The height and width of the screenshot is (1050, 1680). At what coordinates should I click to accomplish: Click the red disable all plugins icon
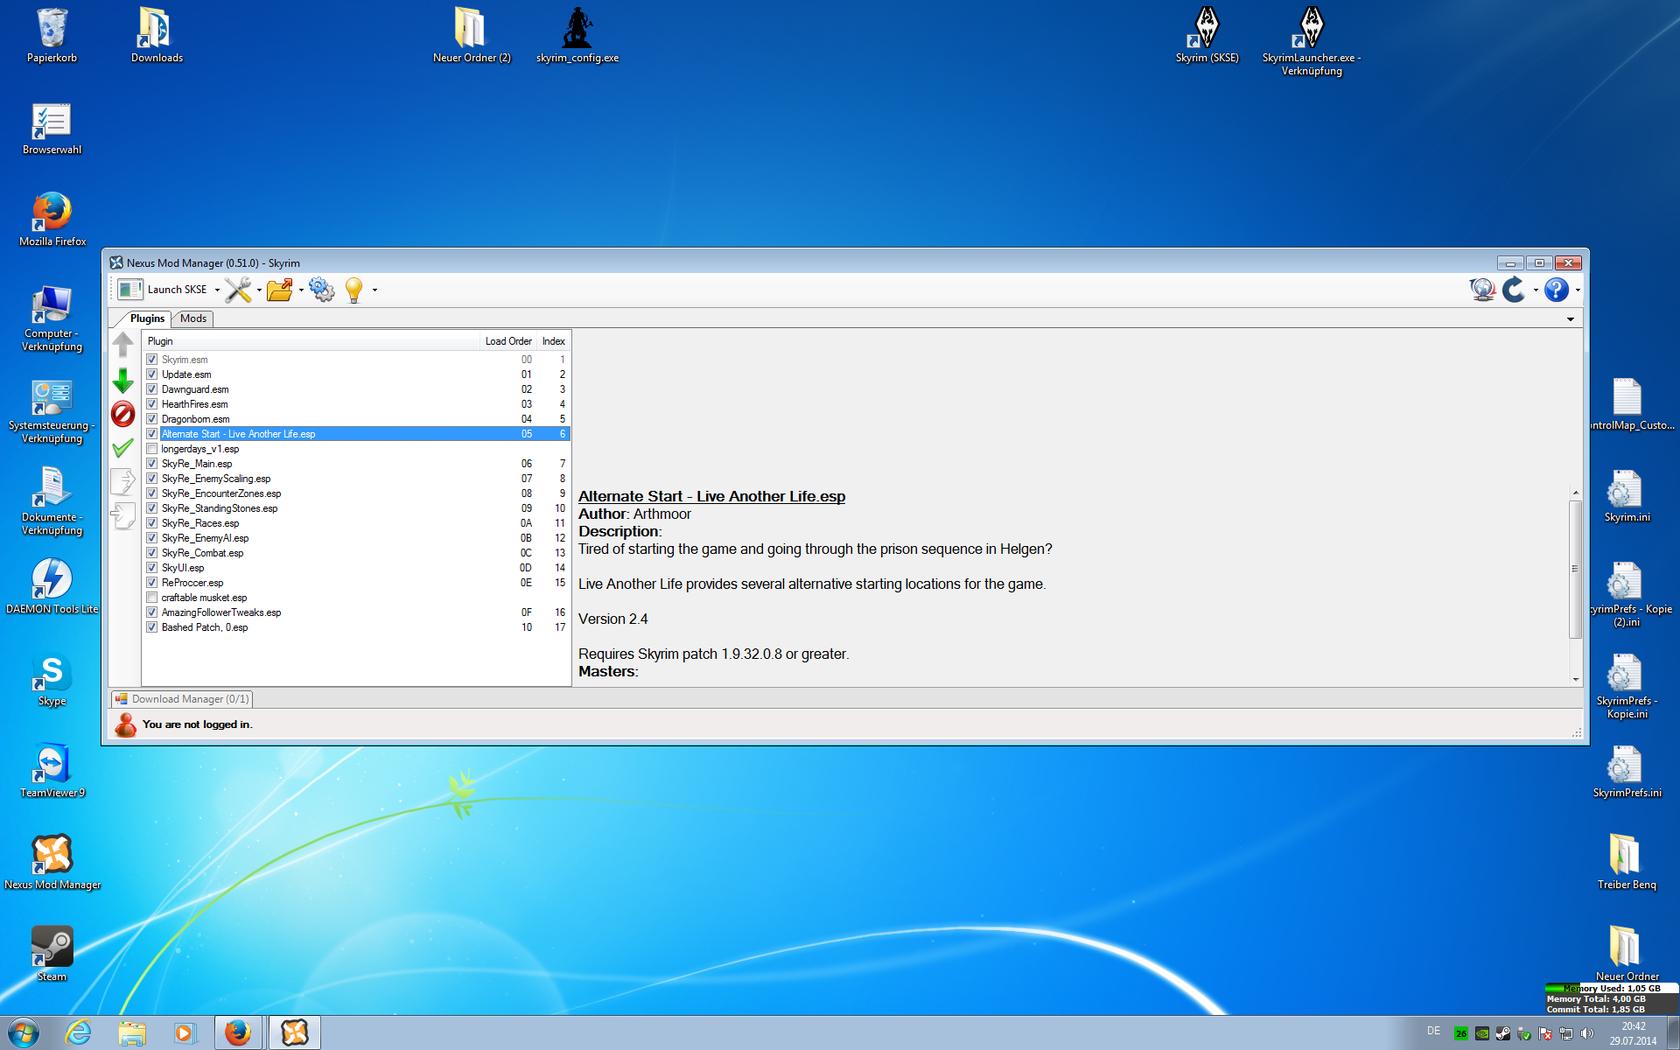[x=123, y=414]
